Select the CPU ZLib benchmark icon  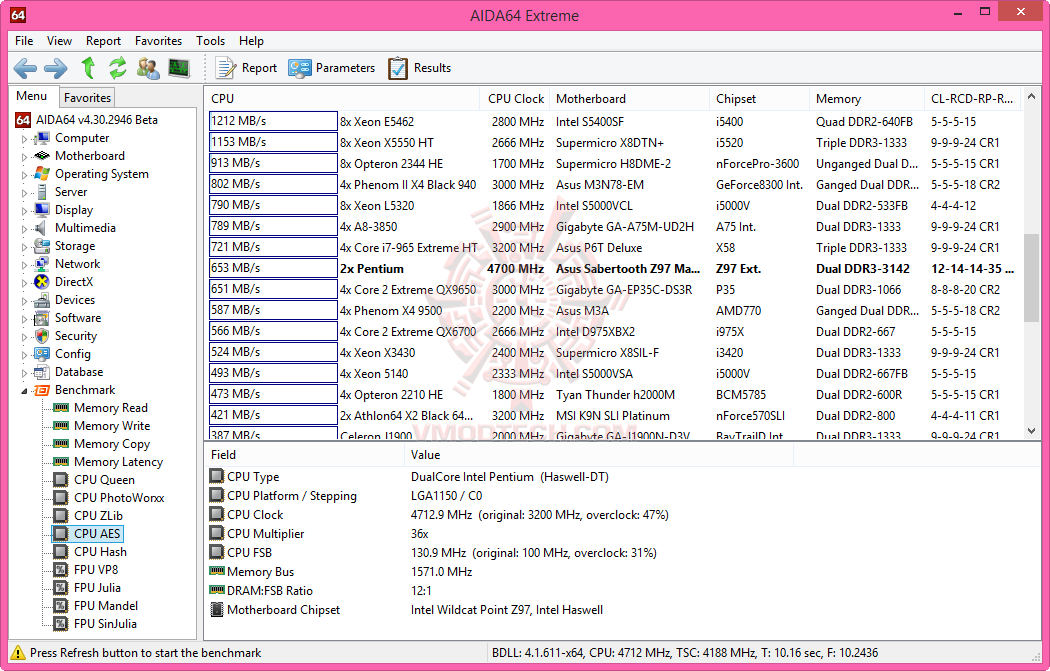tap(61, 516)
